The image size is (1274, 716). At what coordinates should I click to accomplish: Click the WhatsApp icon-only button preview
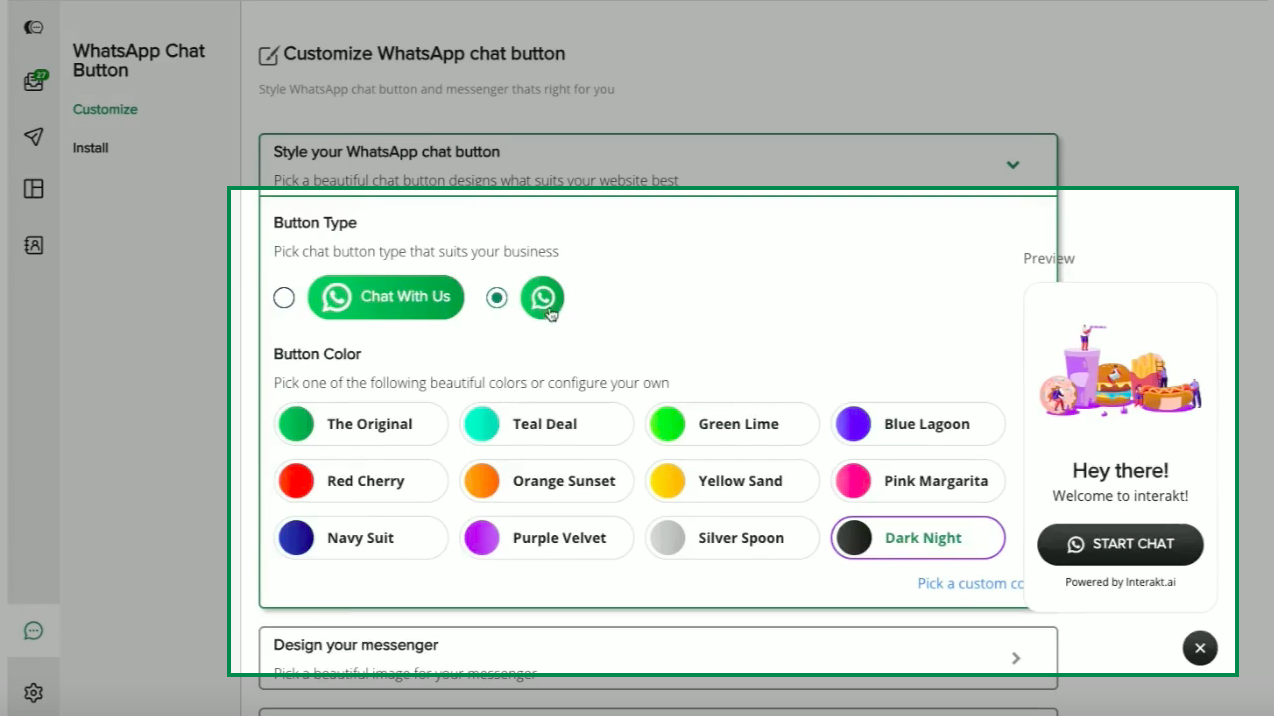tap(542, 297)
